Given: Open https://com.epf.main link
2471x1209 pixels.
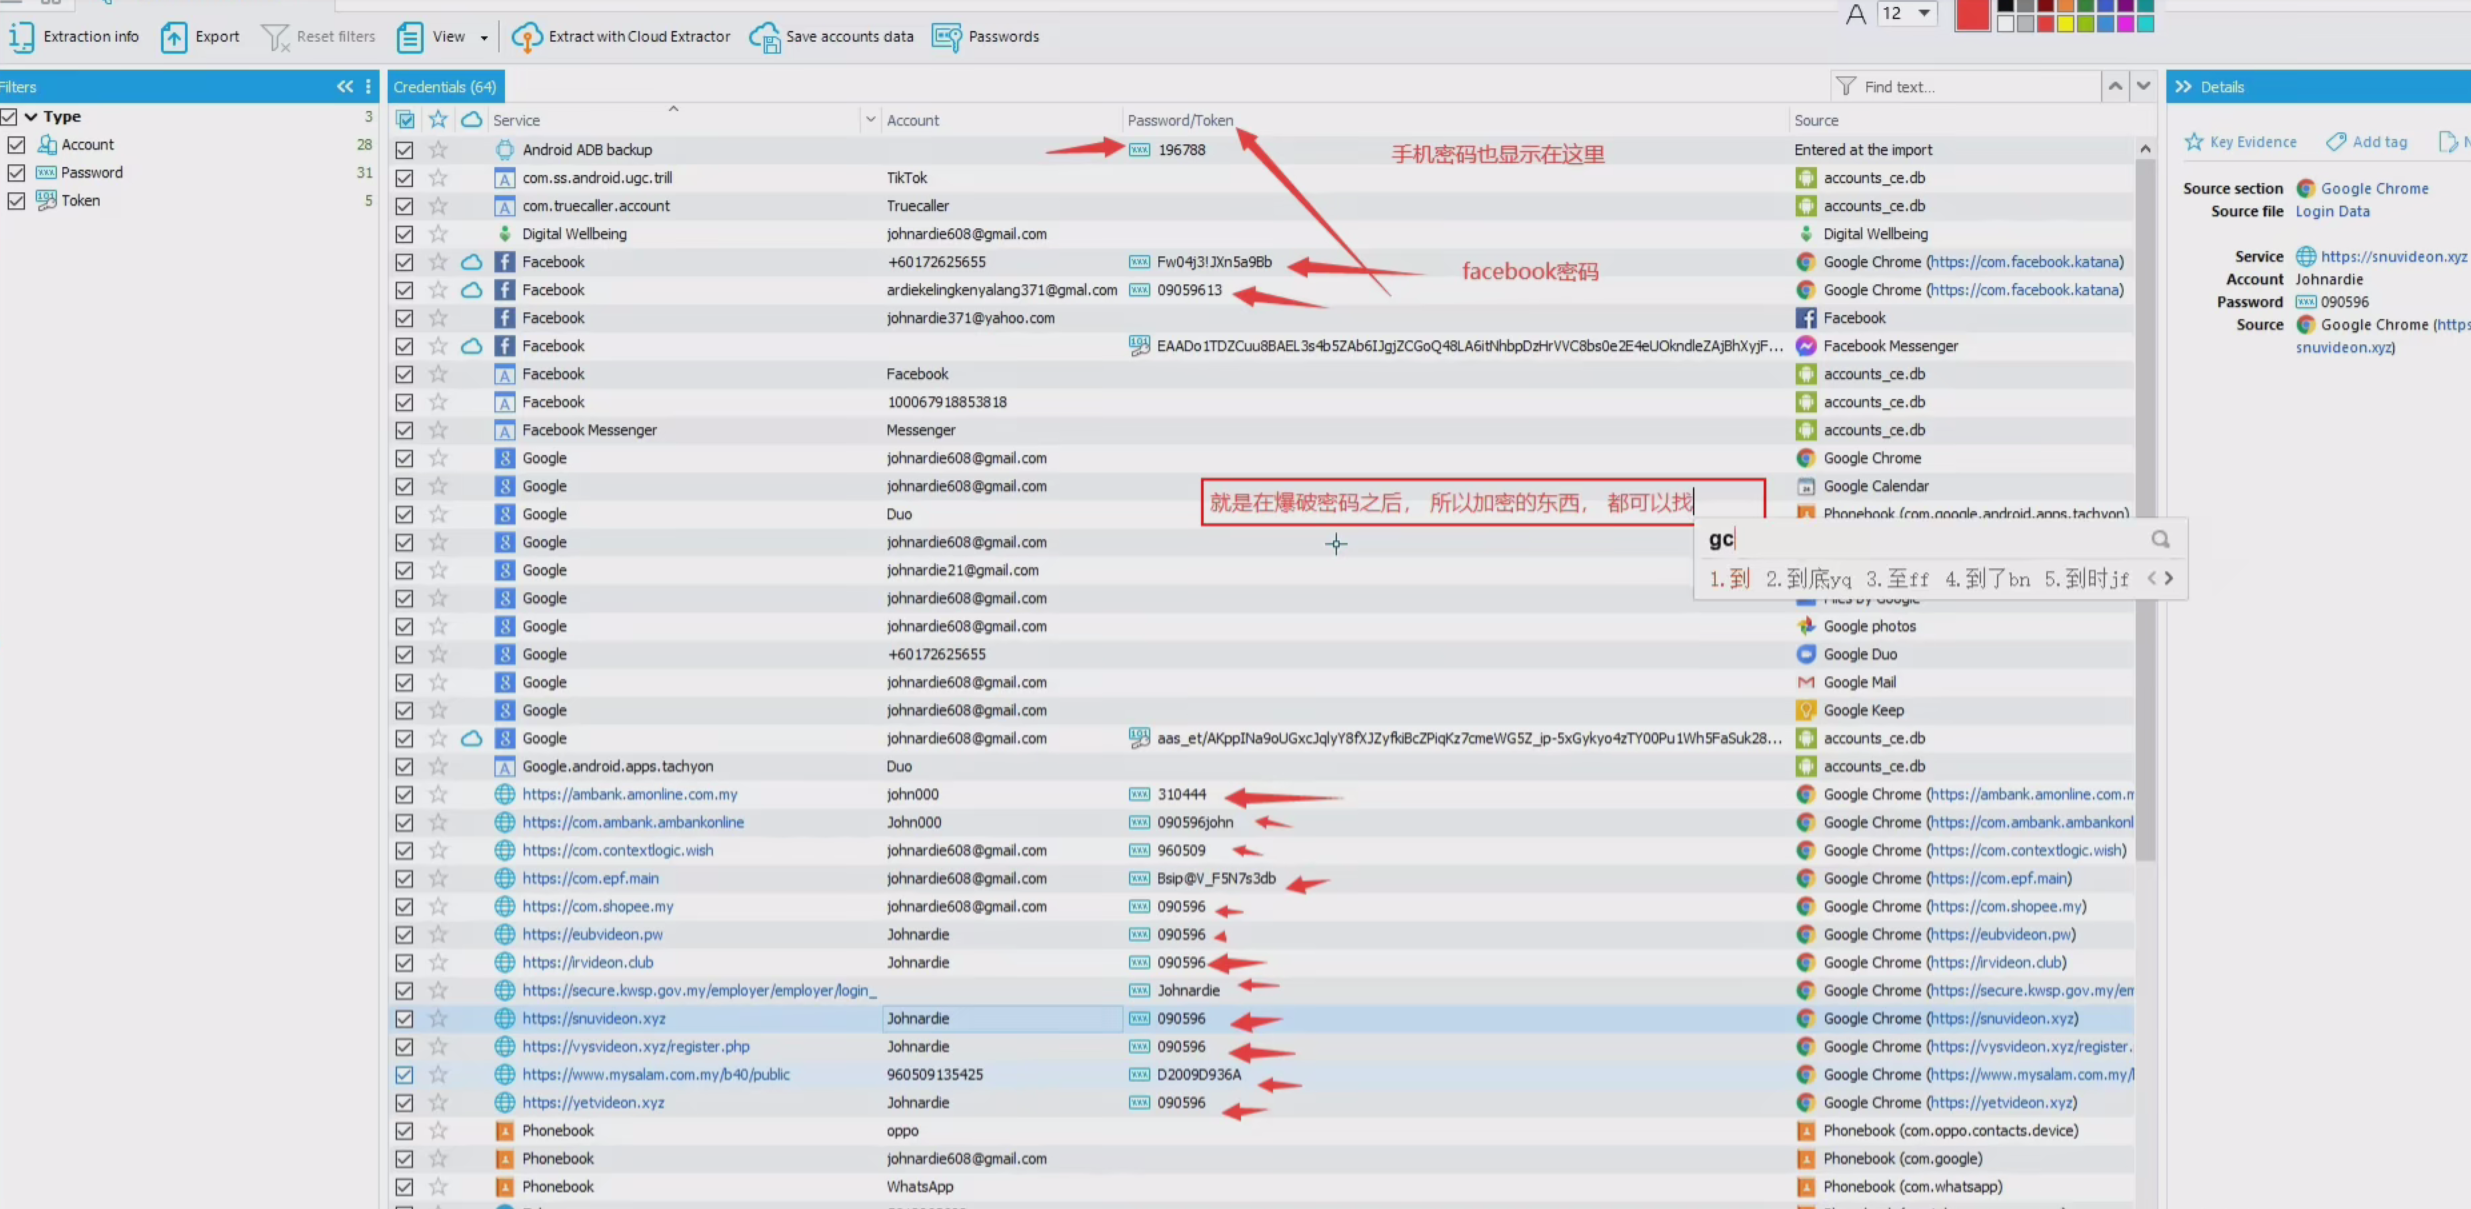Looking at the screenshot, I should point(590,878).
